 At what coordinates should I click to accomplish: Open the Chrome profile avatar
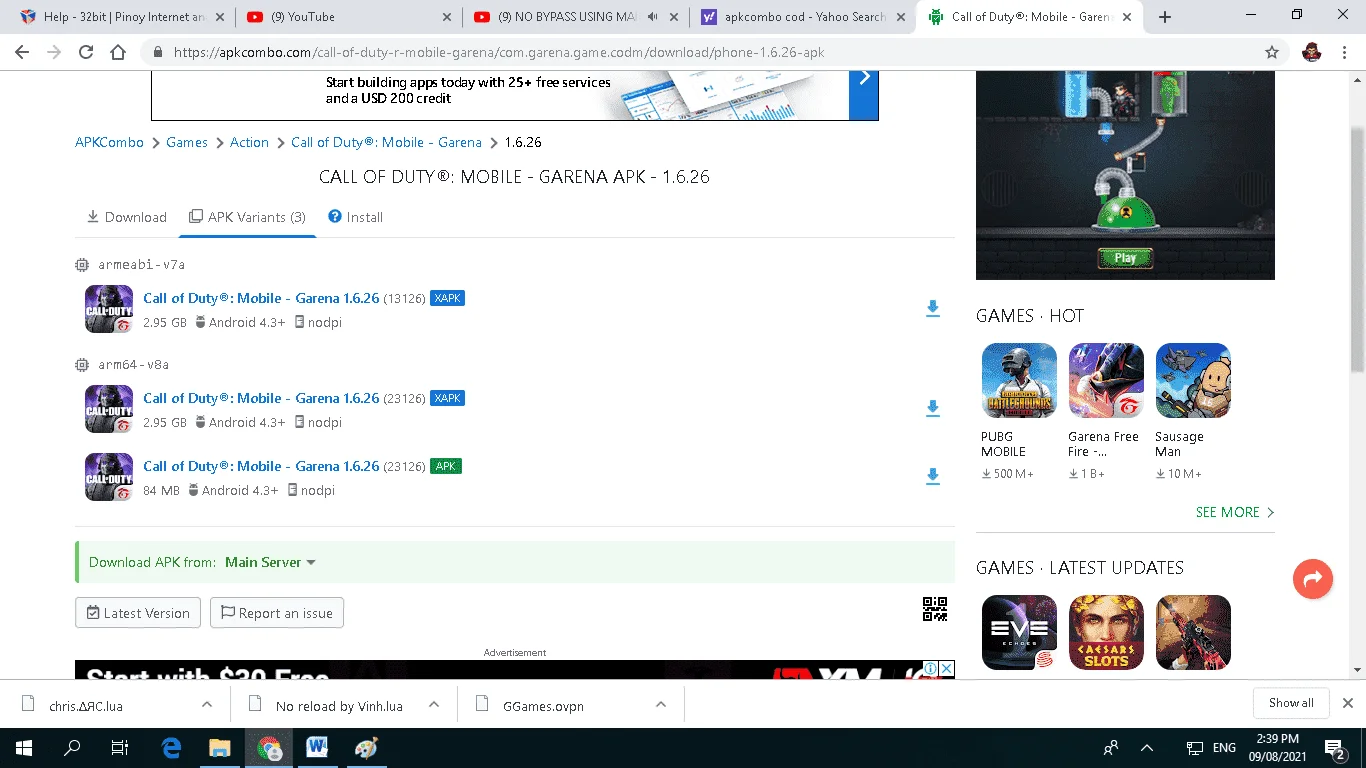click(1312, 52)
